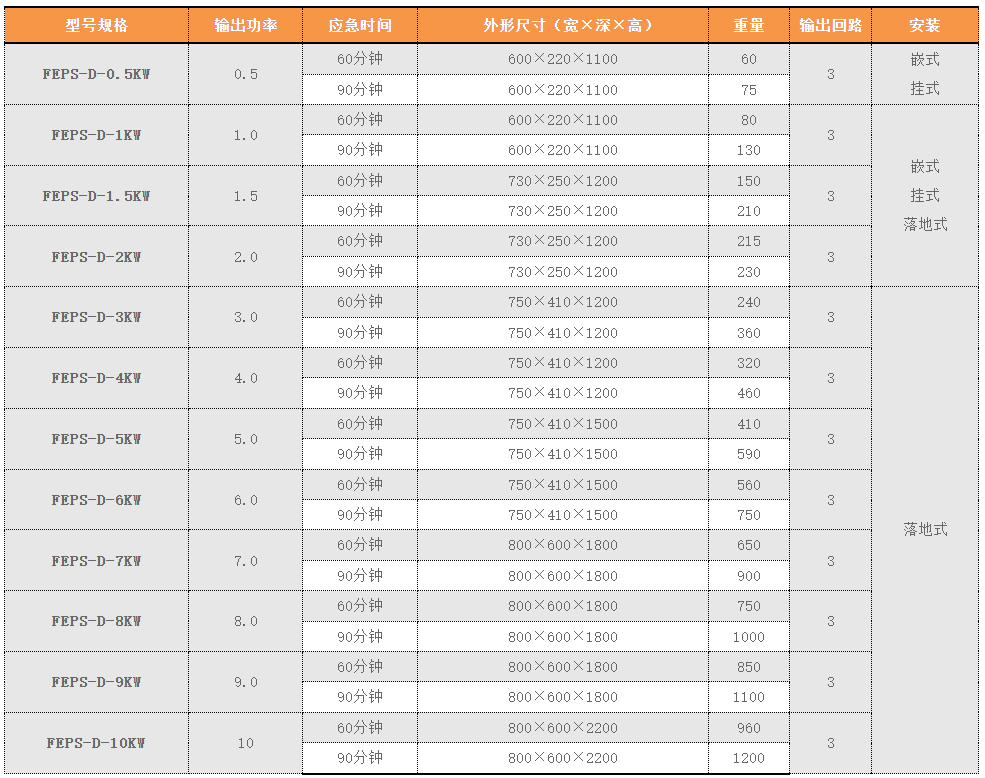This screenshot has width=985, height=778.
Task: Click the FEPS-D-10KW model cell
Action: [x=96, y=743]
